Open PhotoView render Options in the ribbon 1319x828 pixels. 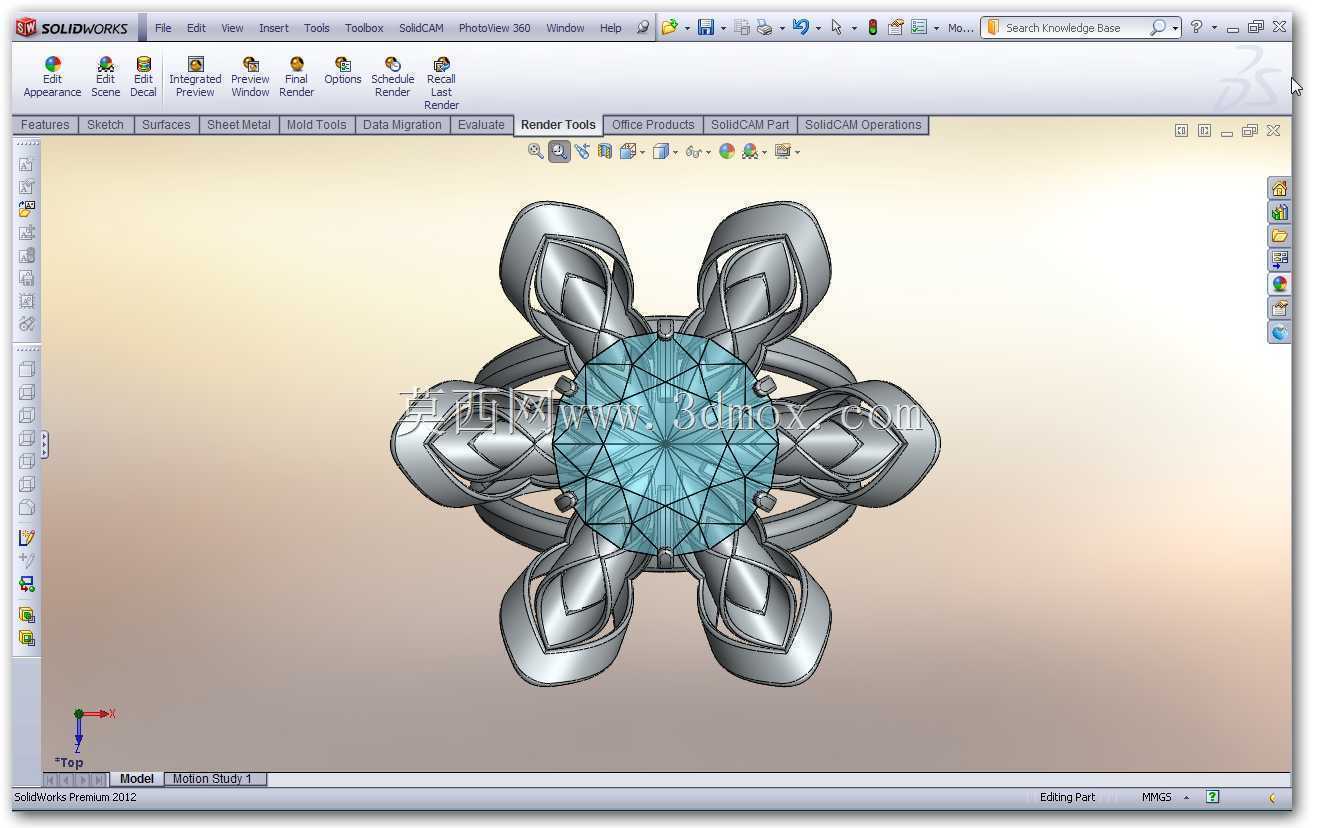tap(342, 71)
